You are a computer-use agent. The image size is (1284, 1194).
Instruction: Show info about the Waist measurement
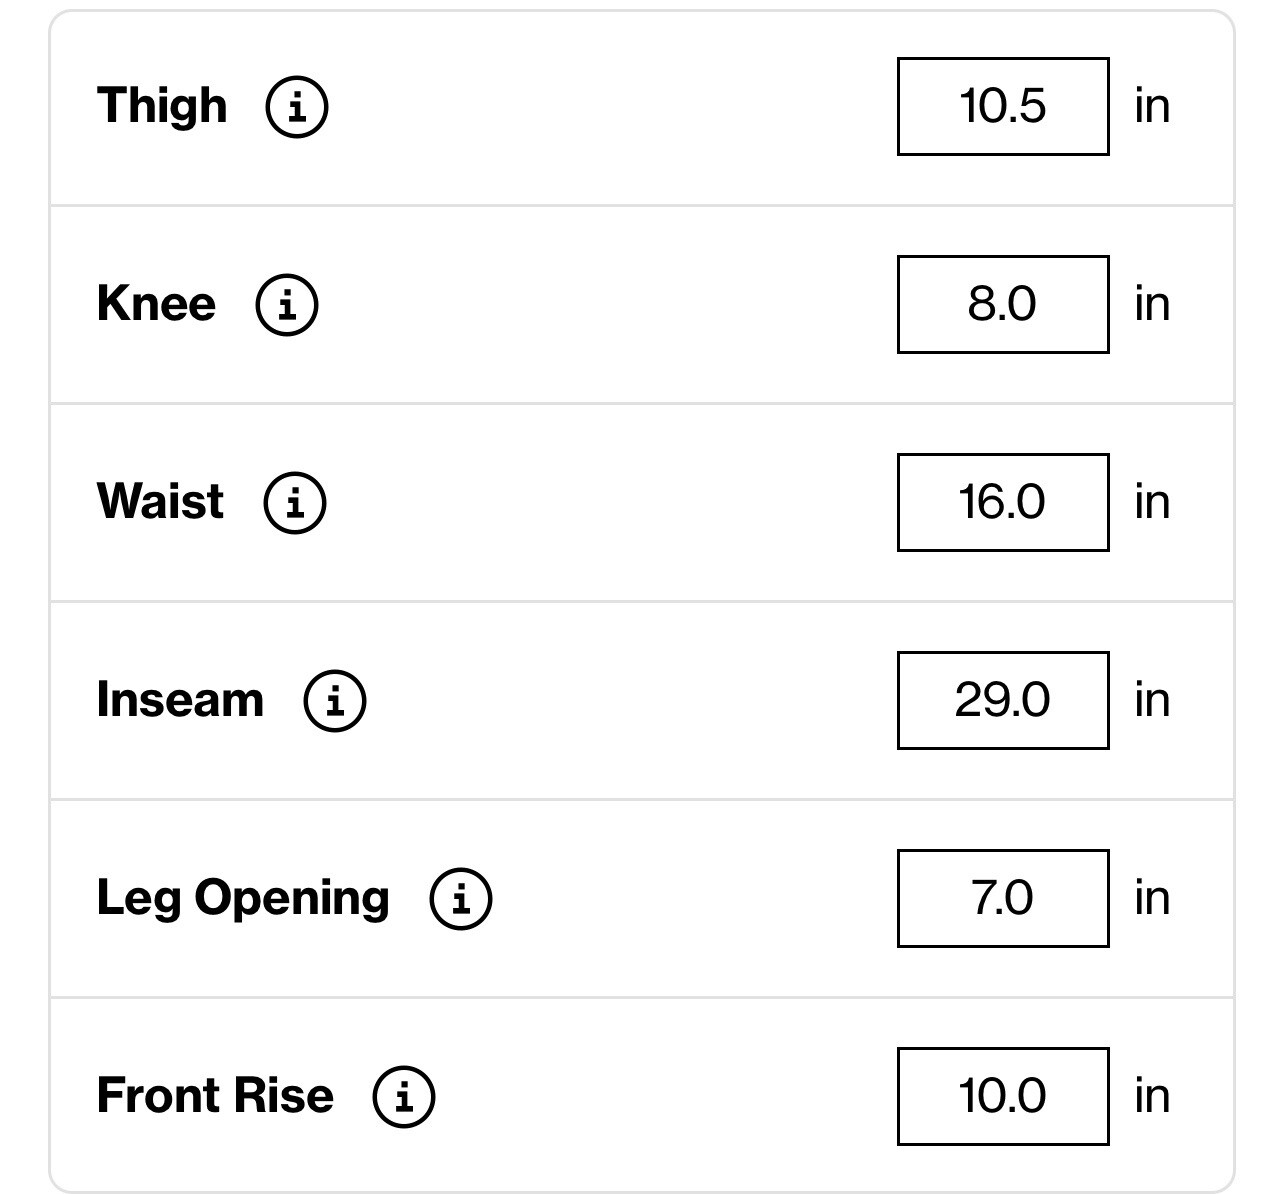(295, 502)
